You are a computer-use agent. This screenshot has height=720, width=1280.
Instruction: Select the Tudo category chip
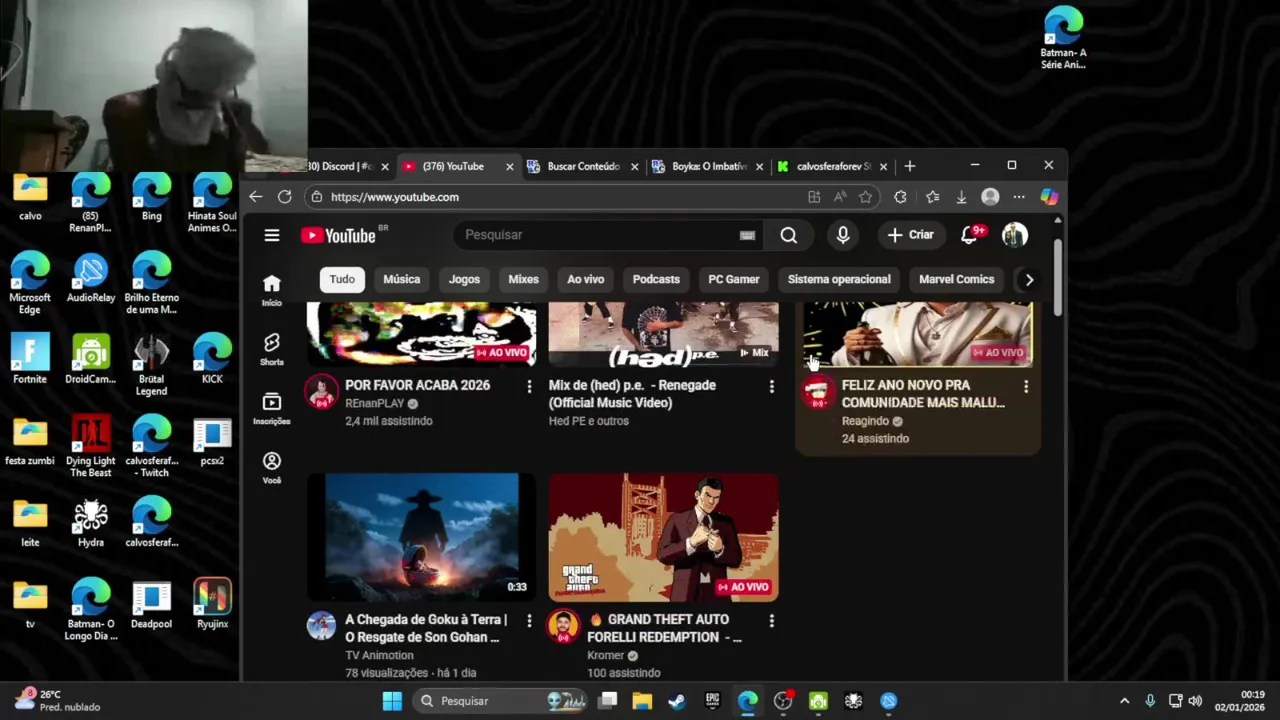click(342, 280)
